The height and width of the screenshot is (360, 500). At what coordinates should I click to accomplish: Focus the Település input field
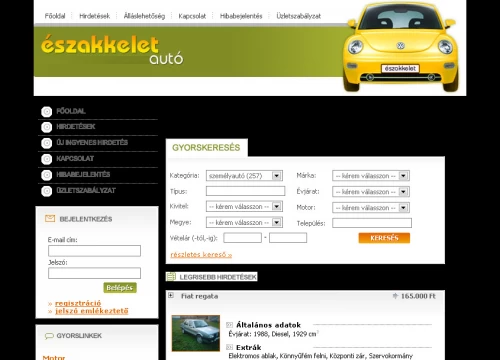[372, 223]
